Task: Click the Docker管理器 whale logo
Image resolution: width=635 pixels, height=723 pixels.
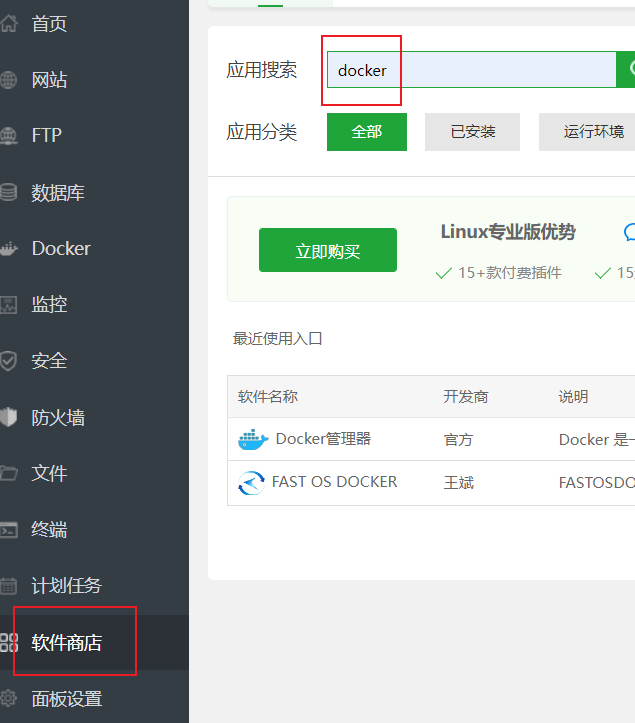Action: click(x=253, y=439)
